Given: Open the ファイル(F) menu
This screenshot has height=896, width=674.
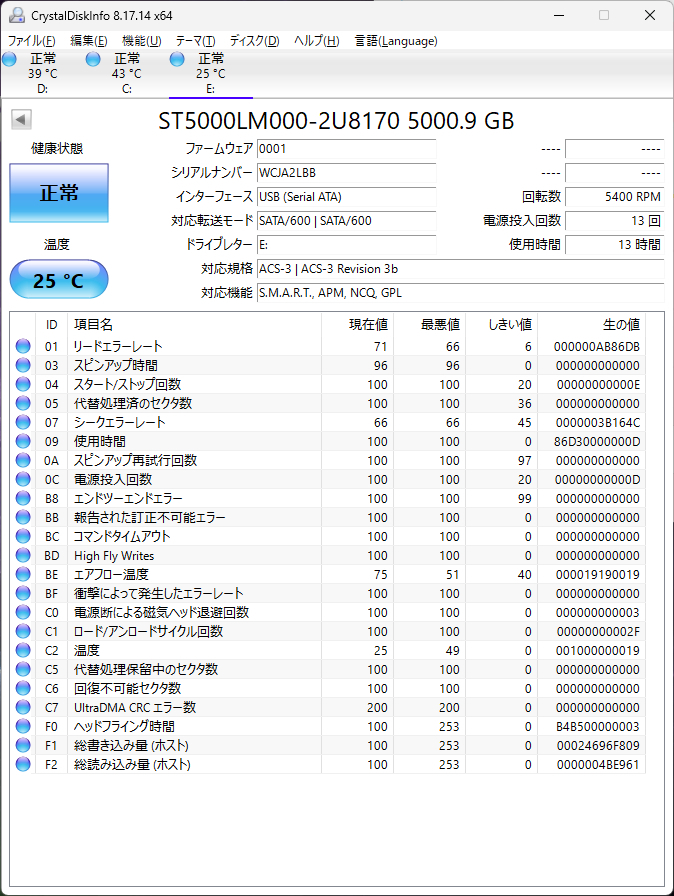Looking at the screenshot, I should click(x=32, y=41).
